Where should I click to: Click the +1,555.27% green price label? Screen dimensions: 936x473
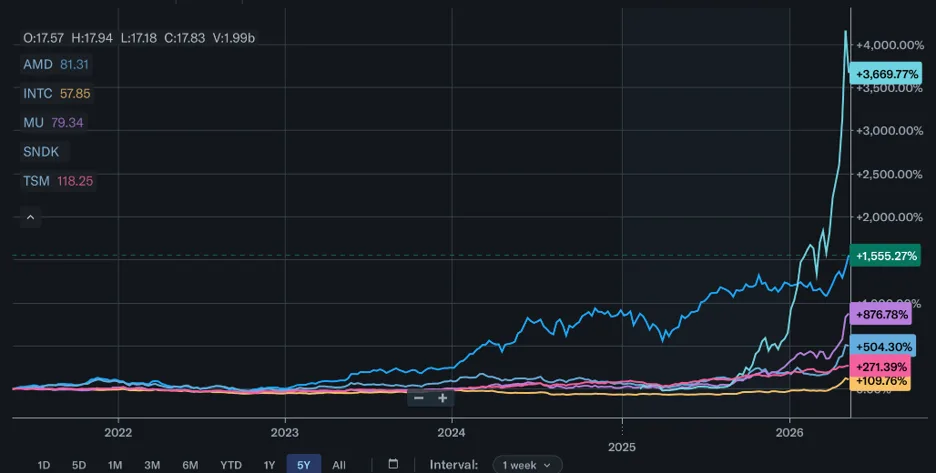click(x=885, y=256)
